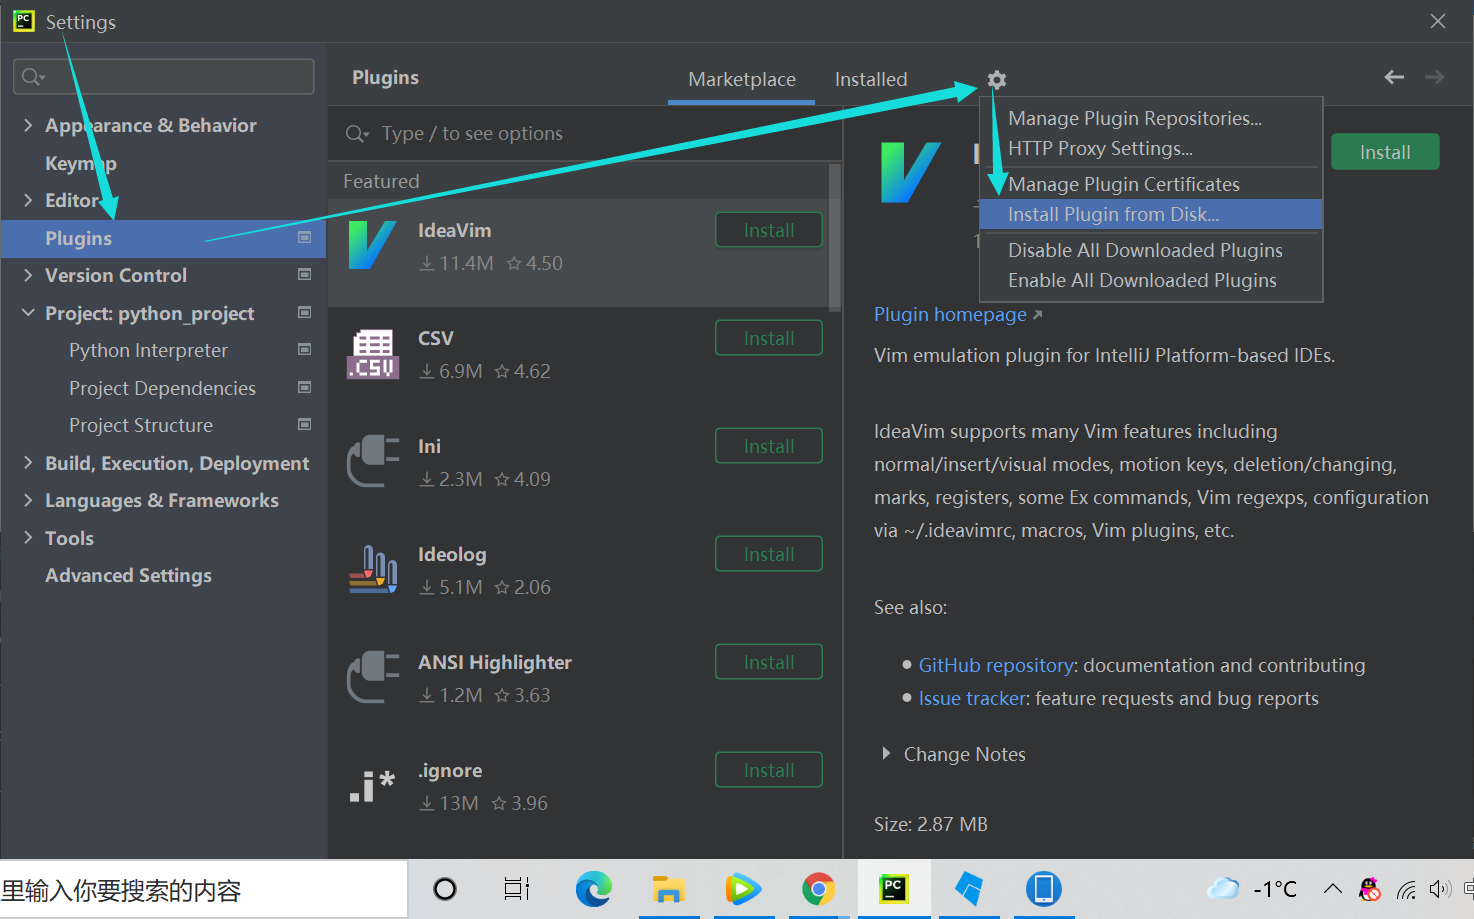This screenshot has width=1474, height=919.
Task: Switch to the Installed tab
Action: (870, 79)
